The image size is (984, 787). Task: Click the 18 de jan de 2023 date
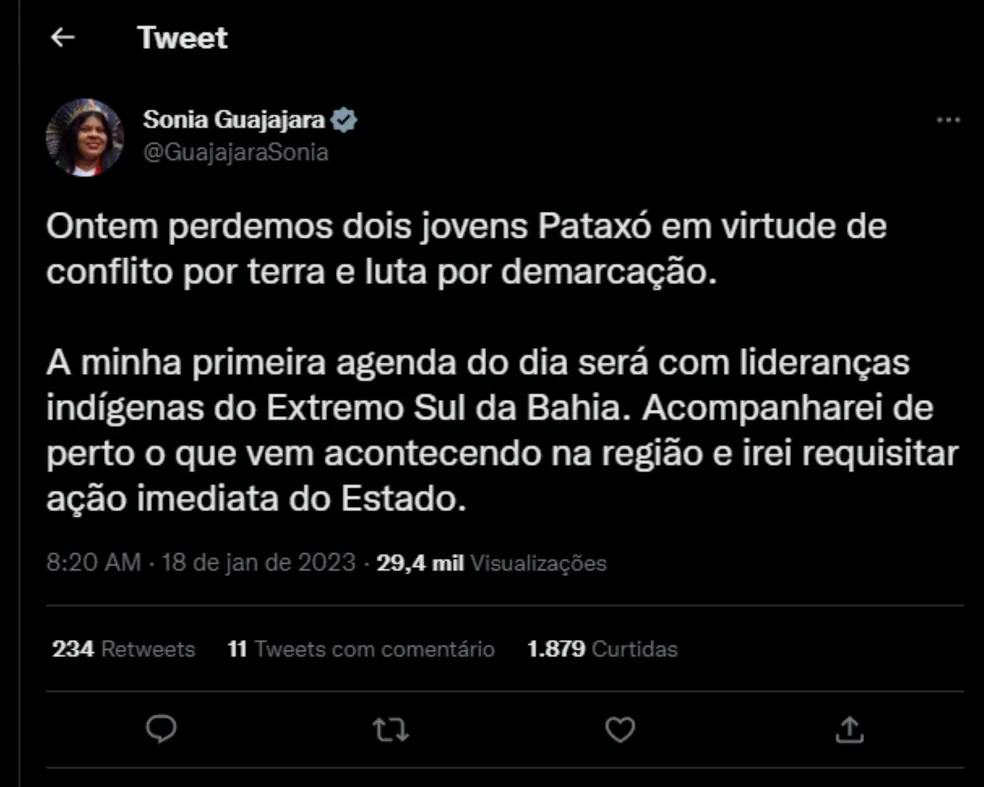pos(259,563)
